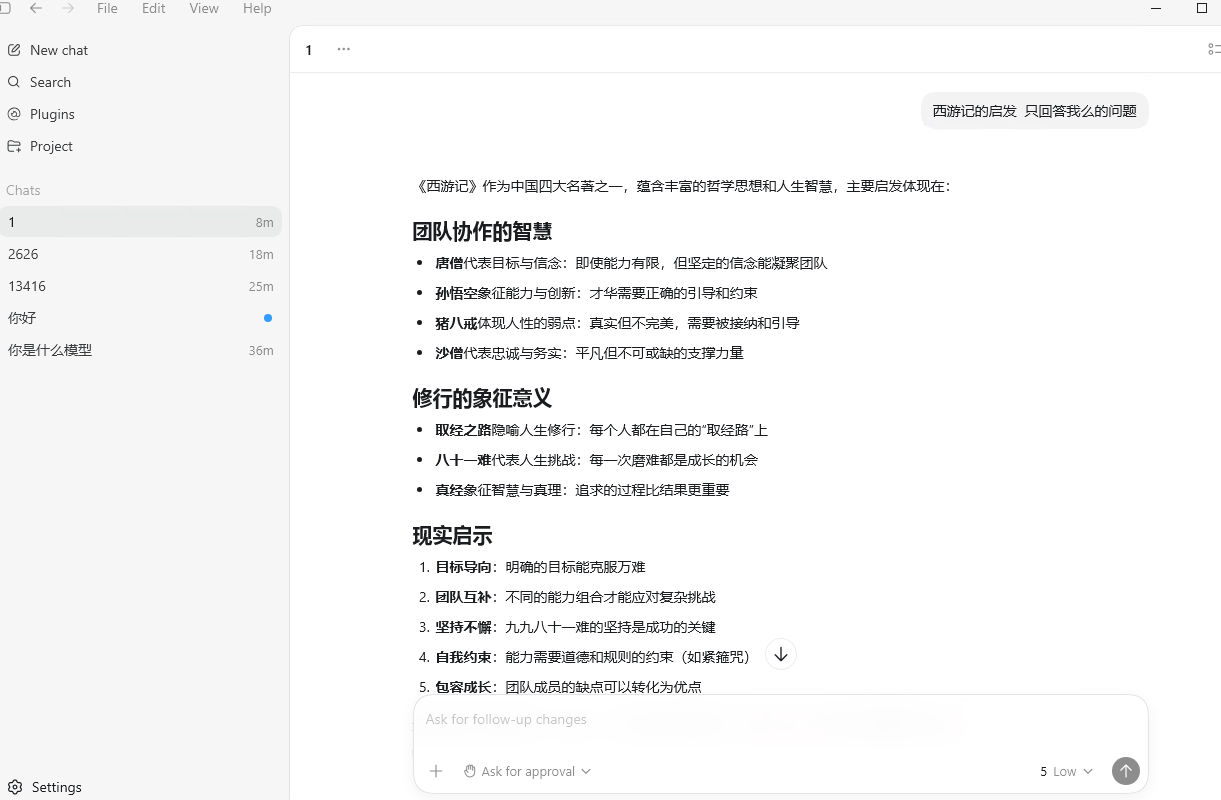Screen dimensions: 1221x800
Task: Open the Help menu
Action: [257, 8]
